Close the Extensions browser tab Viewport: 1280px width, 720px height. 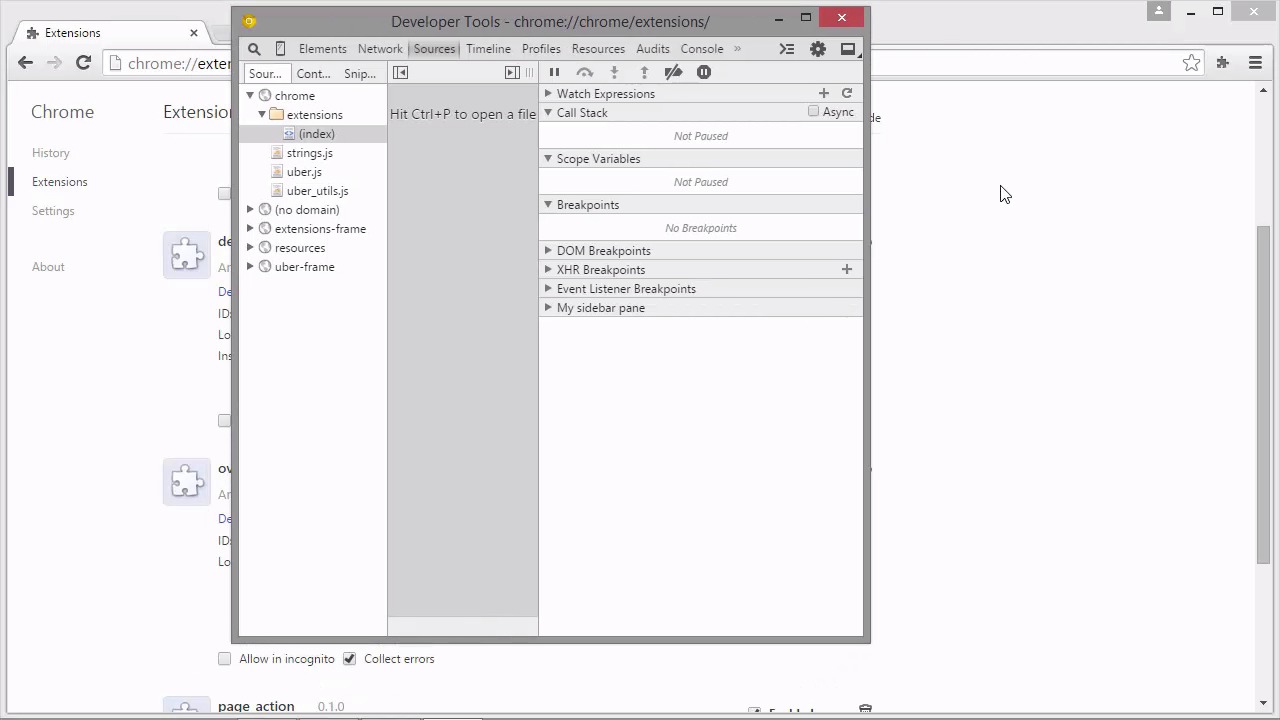[193, 33]
